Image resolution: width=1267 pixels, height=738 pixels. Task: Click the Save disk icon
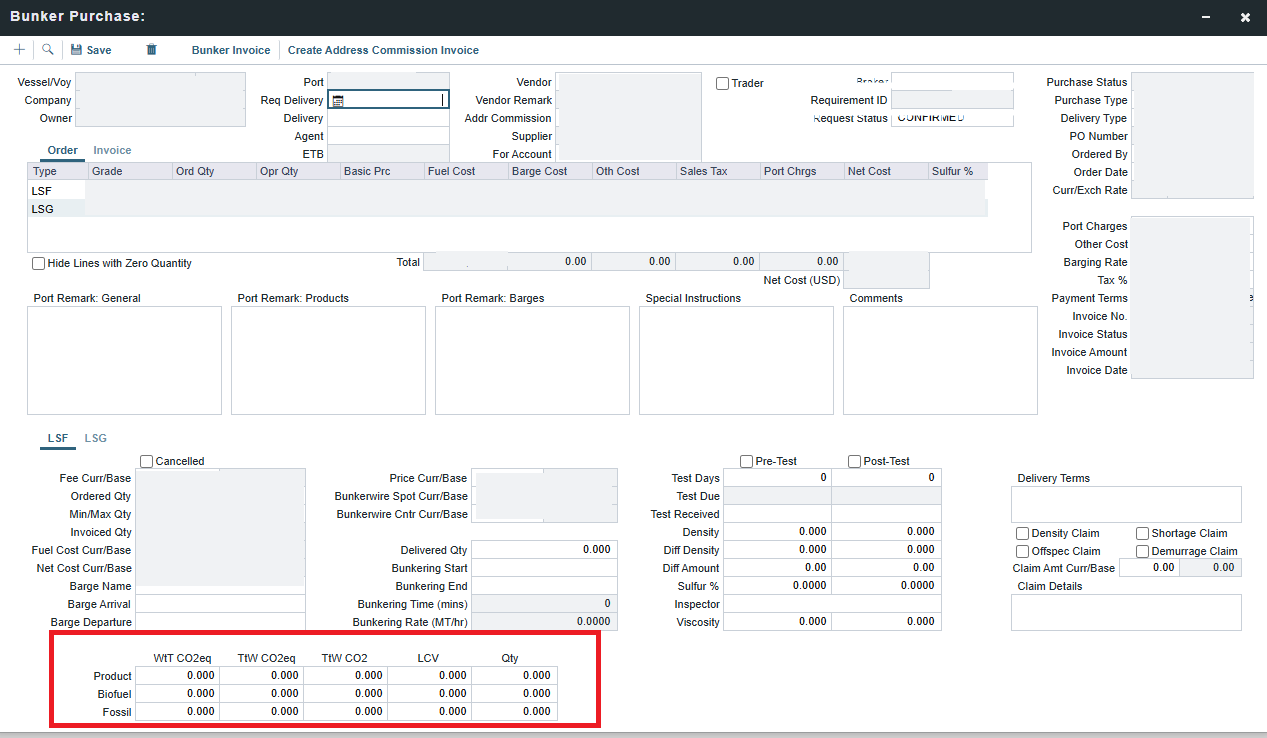(77, 50)
